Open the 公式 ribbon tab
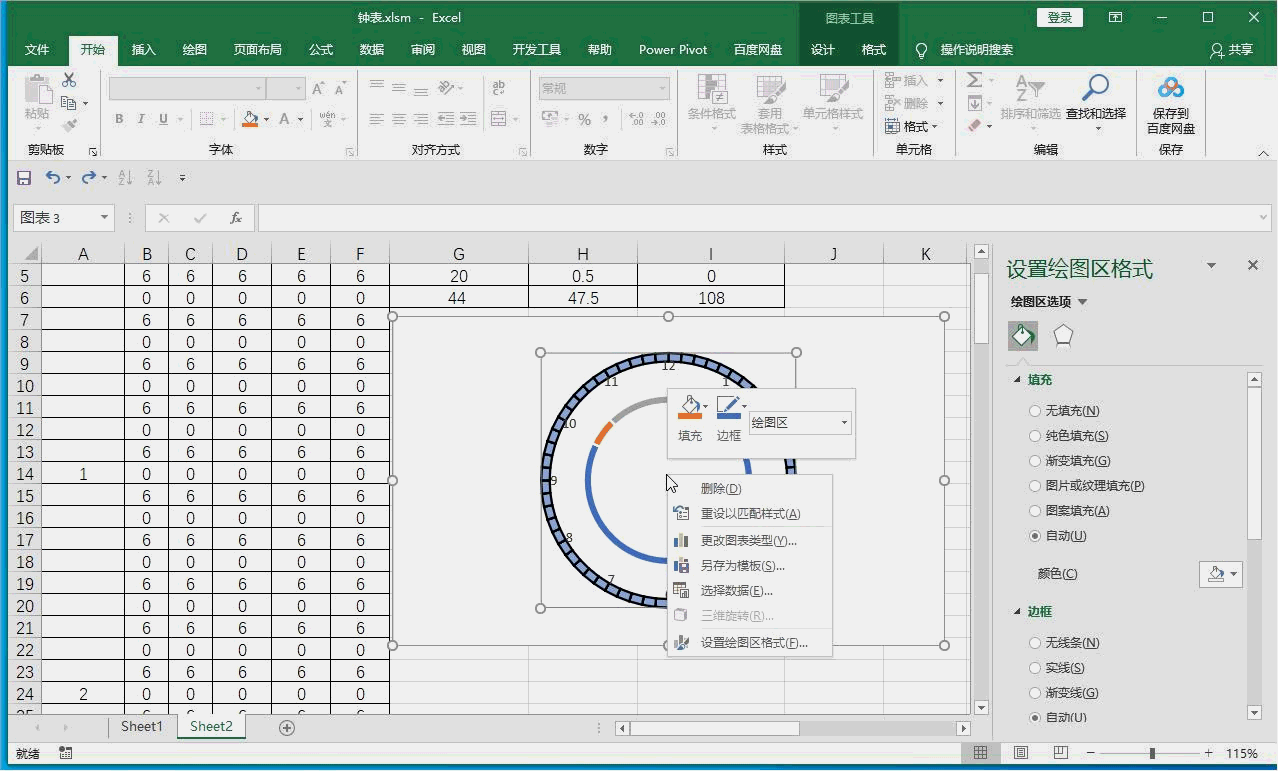 tap(321, 50)
